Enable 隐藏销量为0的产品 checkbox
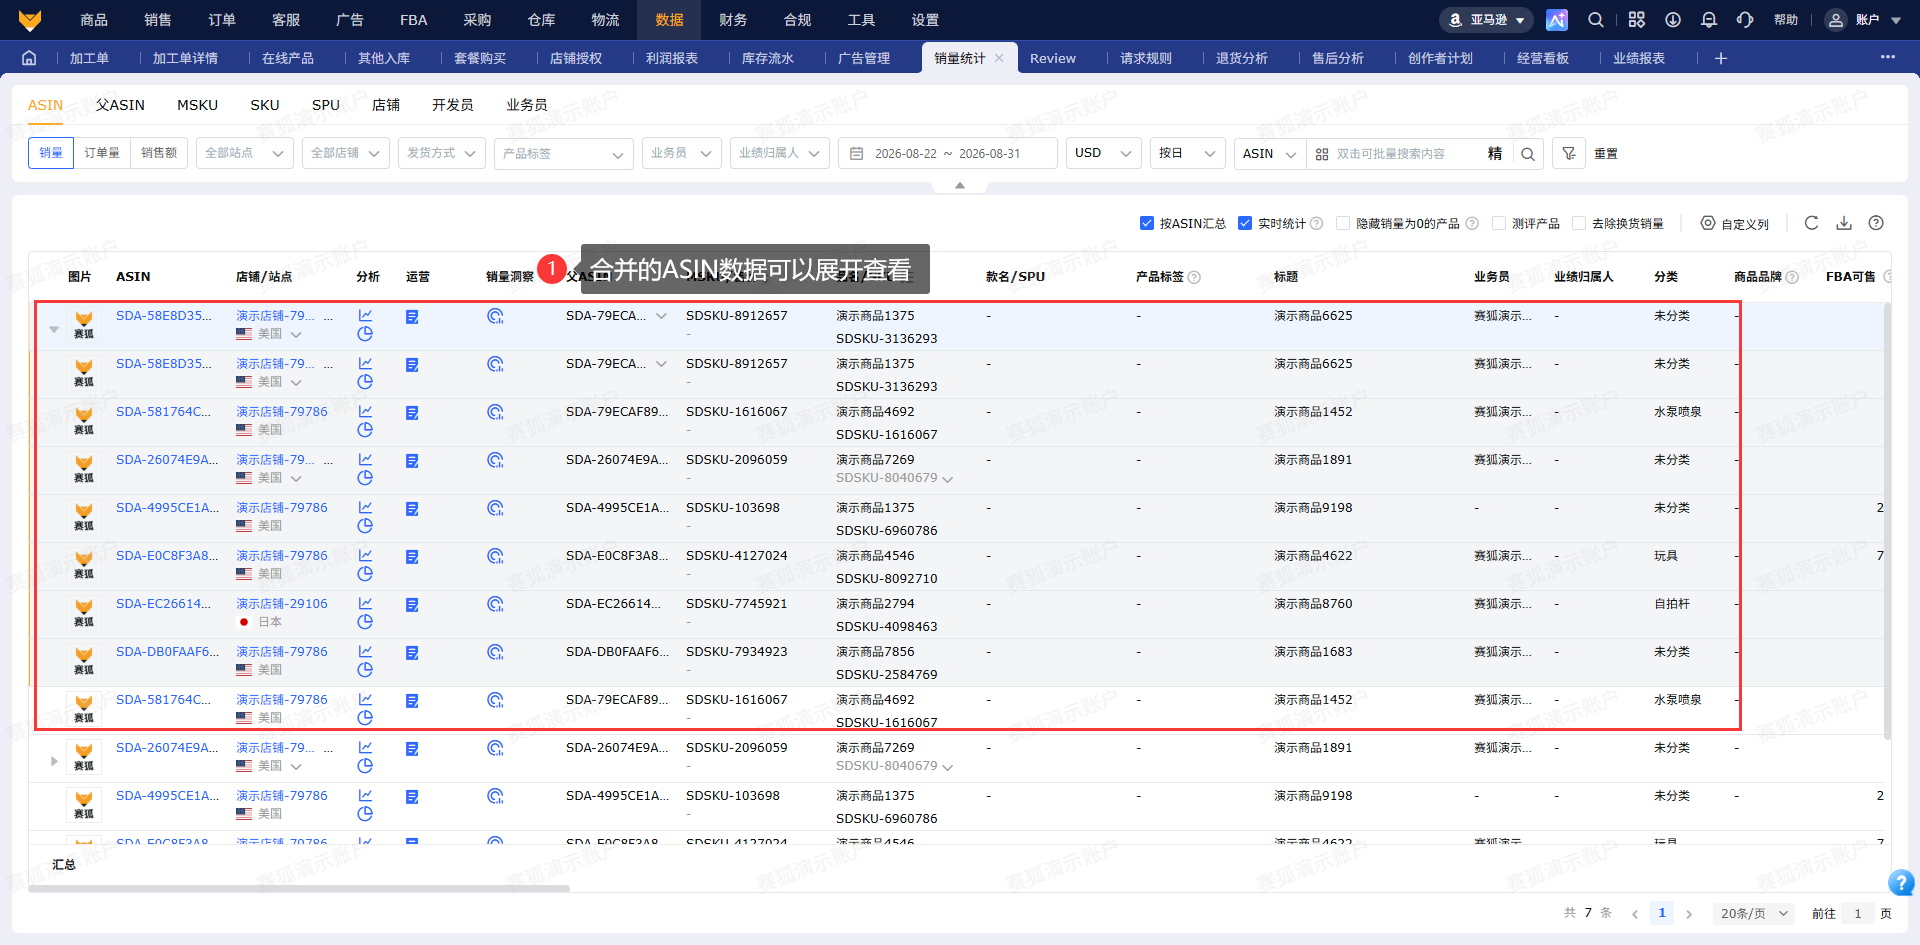The width and height of the screenshot is (1920, 945). (x=1343, y=223)
